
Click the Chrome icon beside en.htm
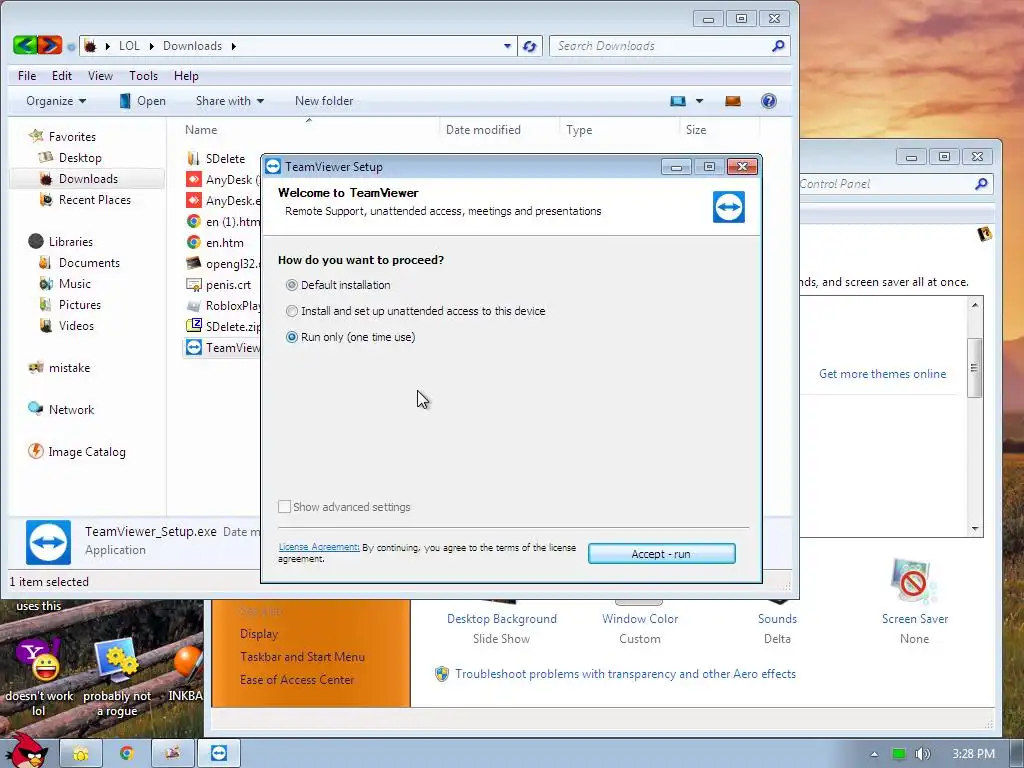coord(193,242)
